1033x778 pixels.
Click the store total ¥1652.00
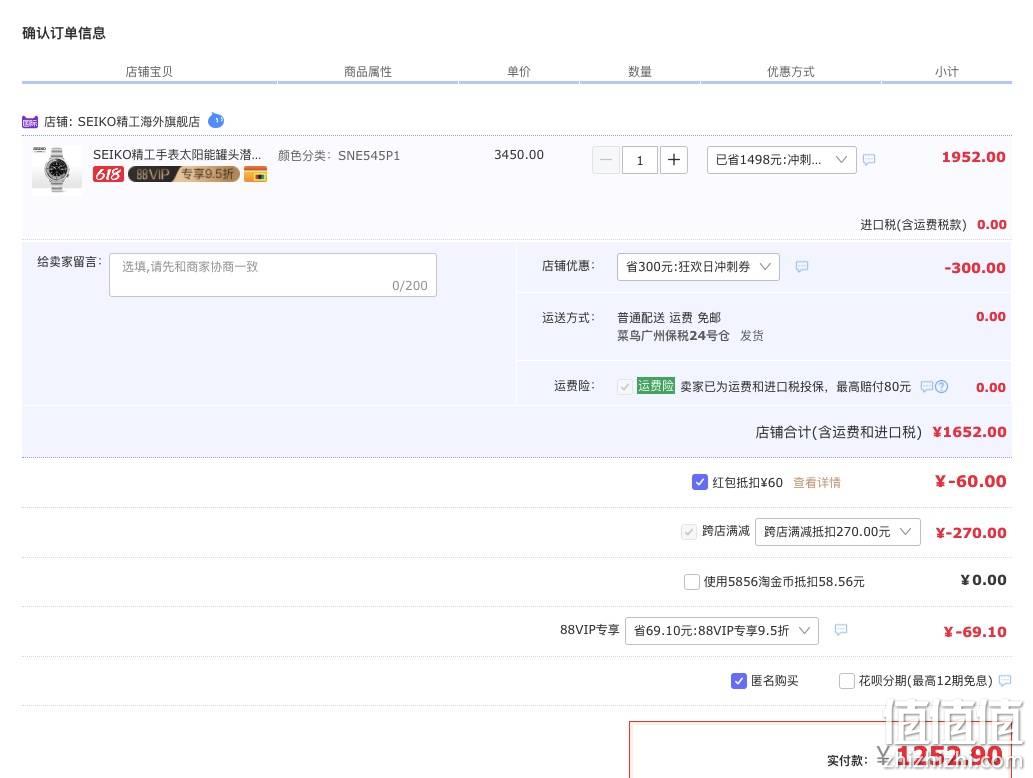tap(969, 432)
